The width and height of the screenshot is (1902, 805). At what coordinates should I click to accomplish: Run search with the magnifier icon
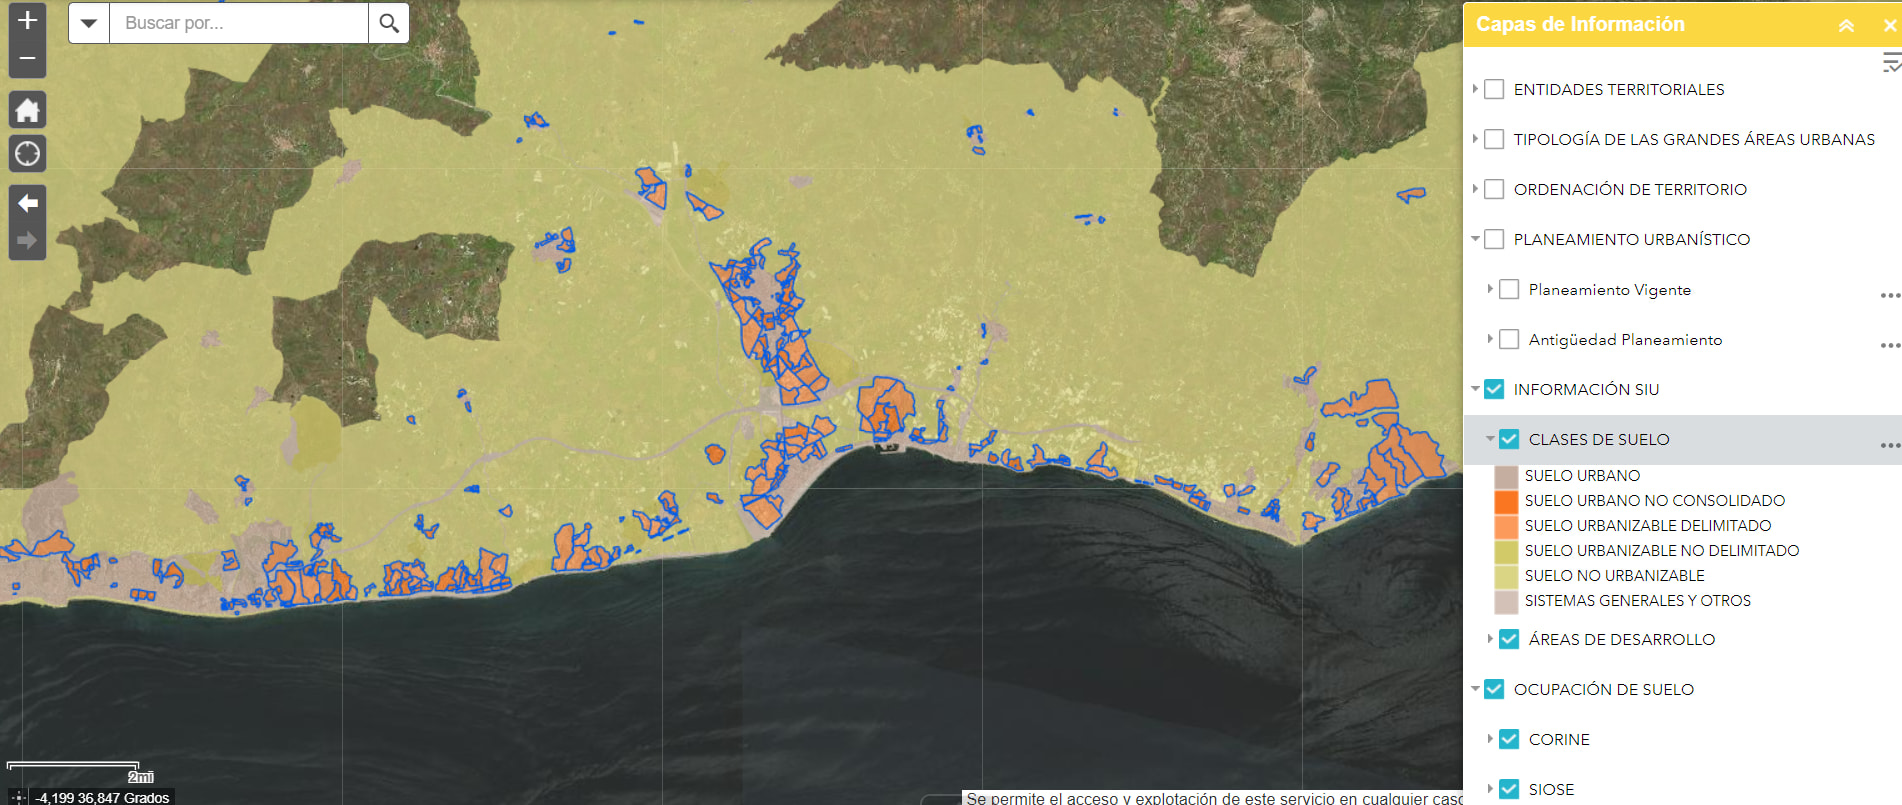click(389, 23)
